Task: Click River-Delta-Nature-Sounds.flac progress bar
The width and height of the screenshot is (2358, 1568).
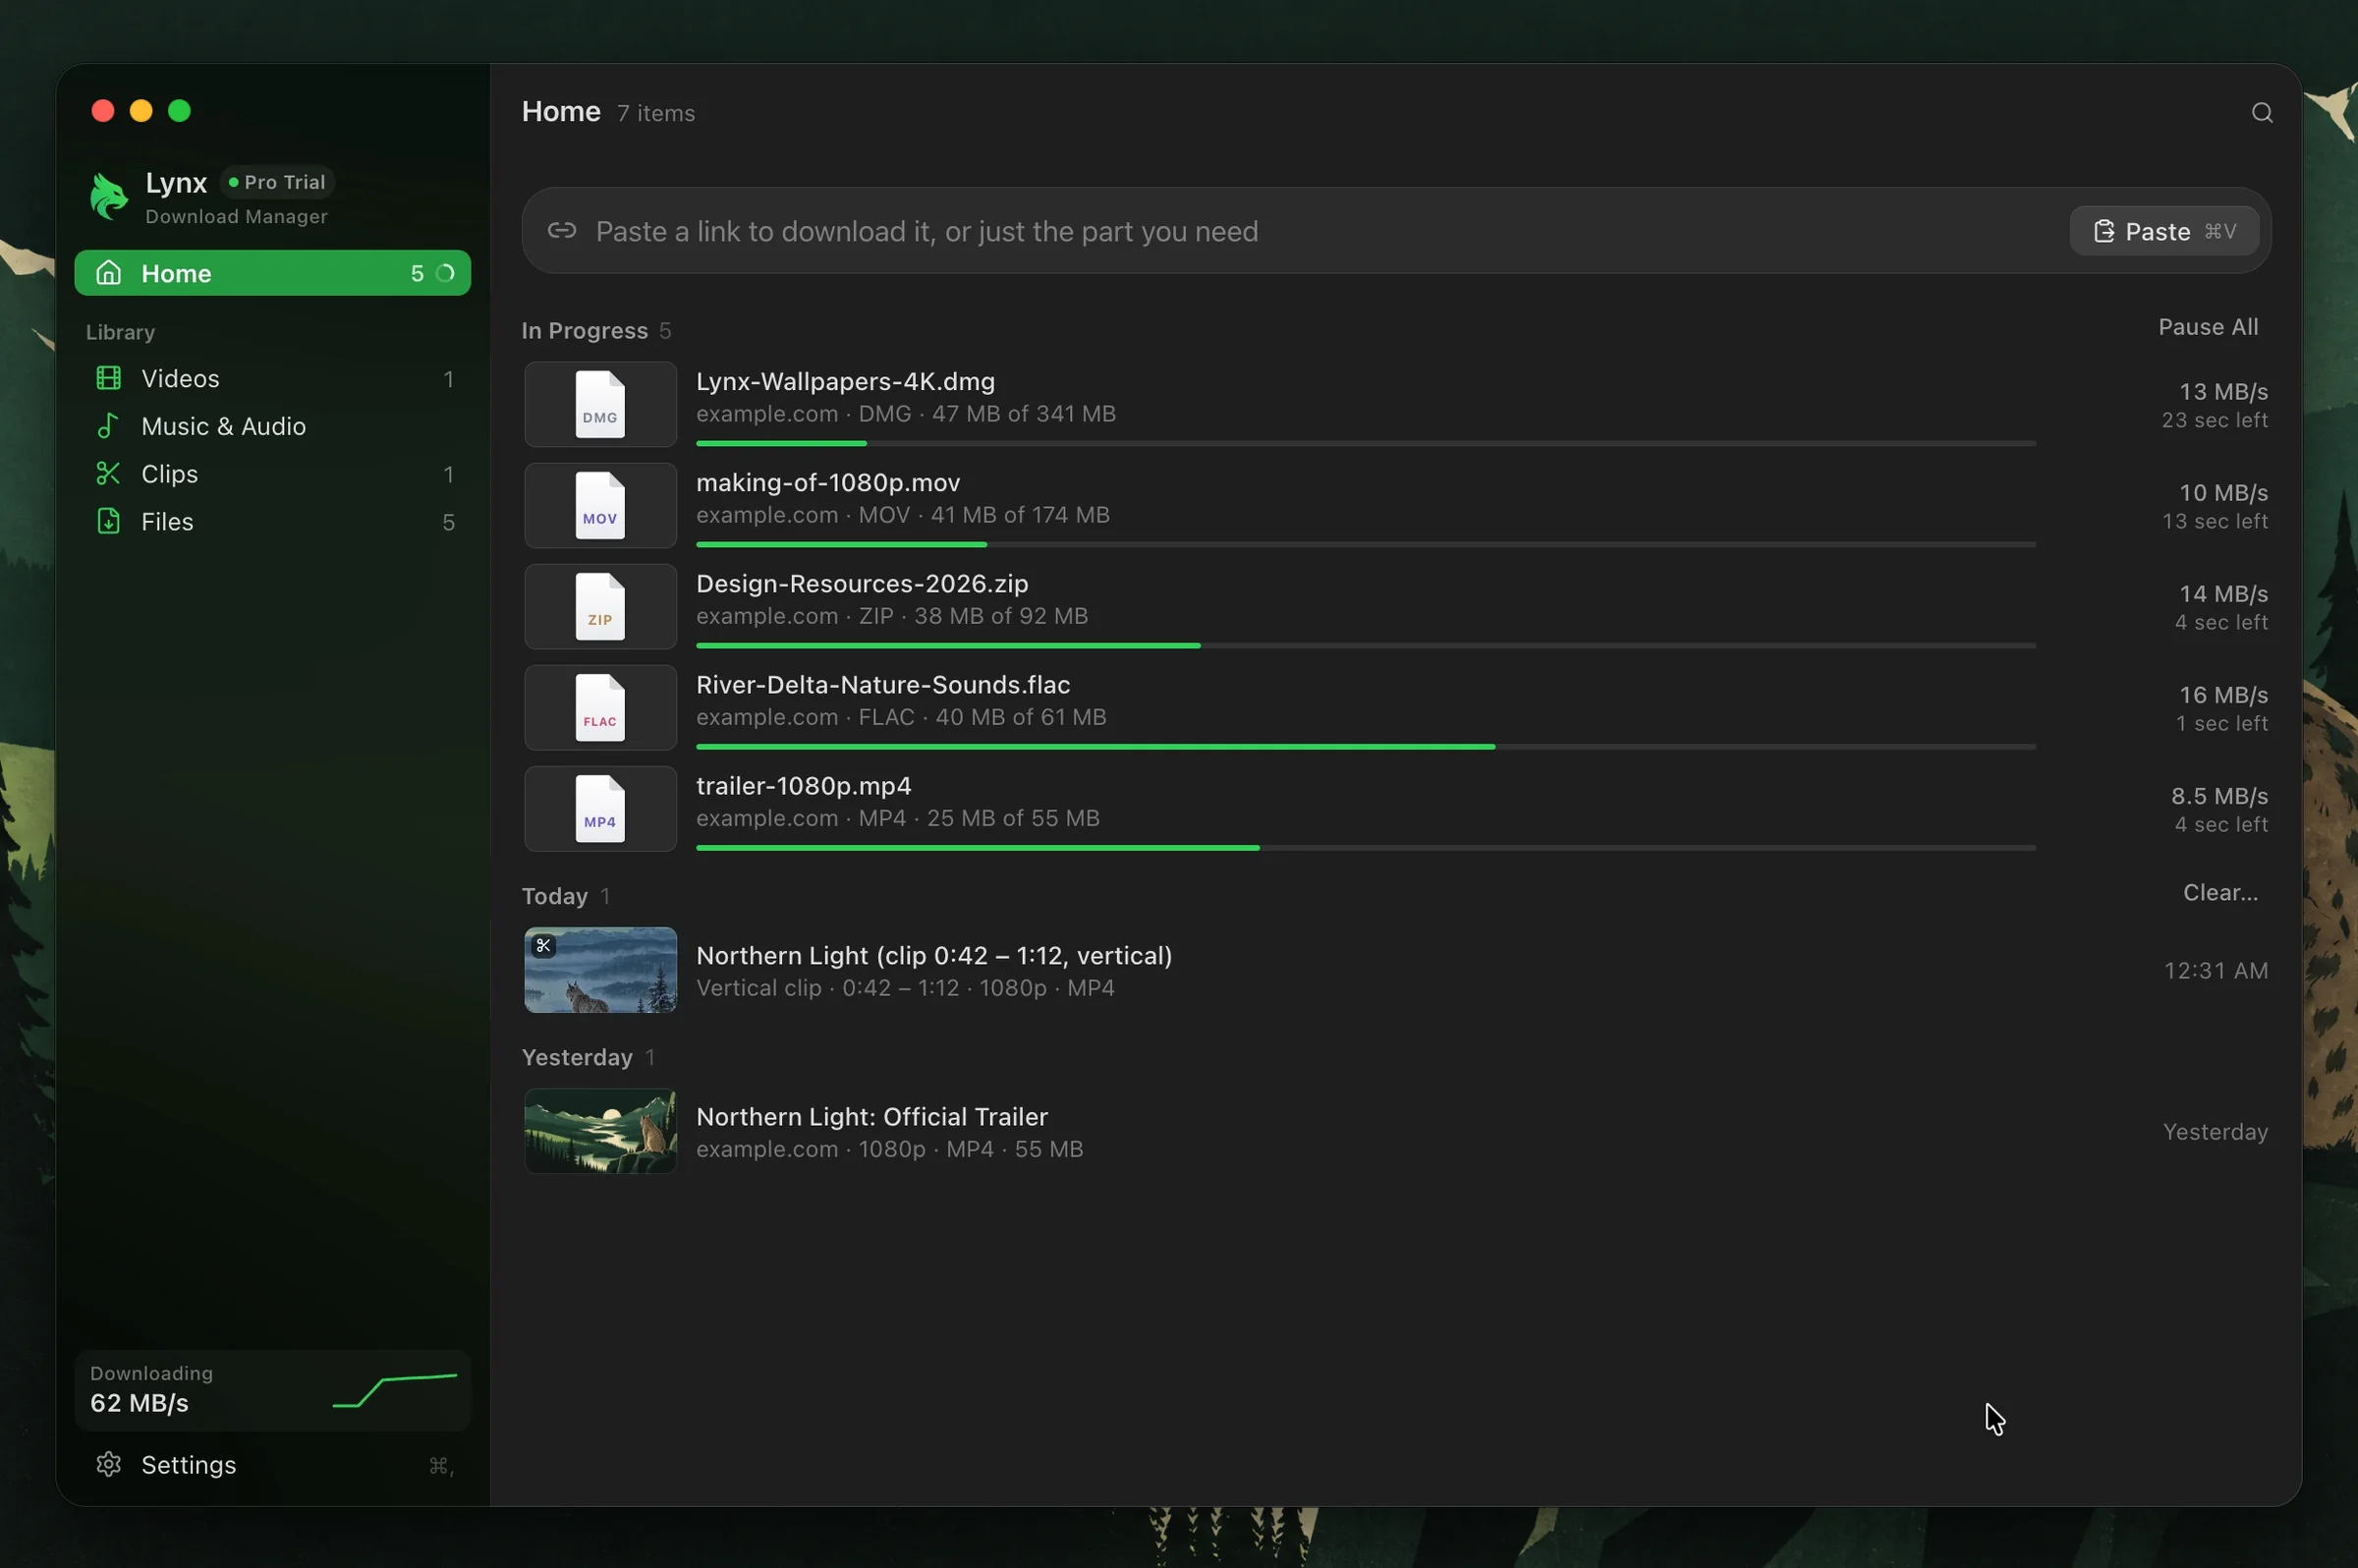Action: 1366,746
